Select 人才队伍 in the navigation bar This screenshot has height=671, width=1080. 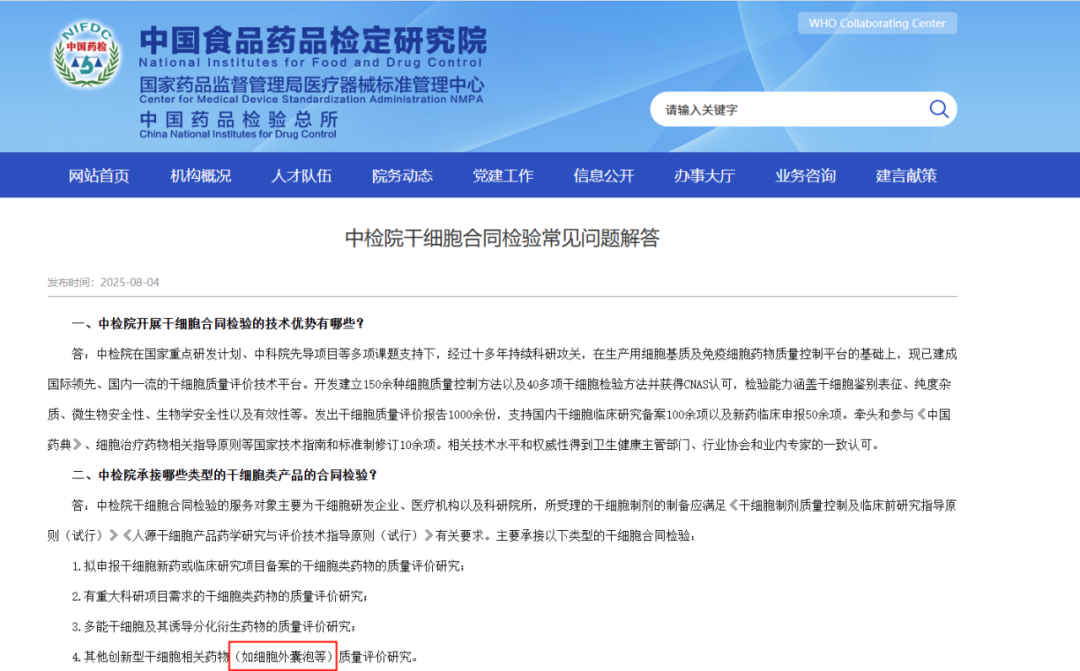301,176
